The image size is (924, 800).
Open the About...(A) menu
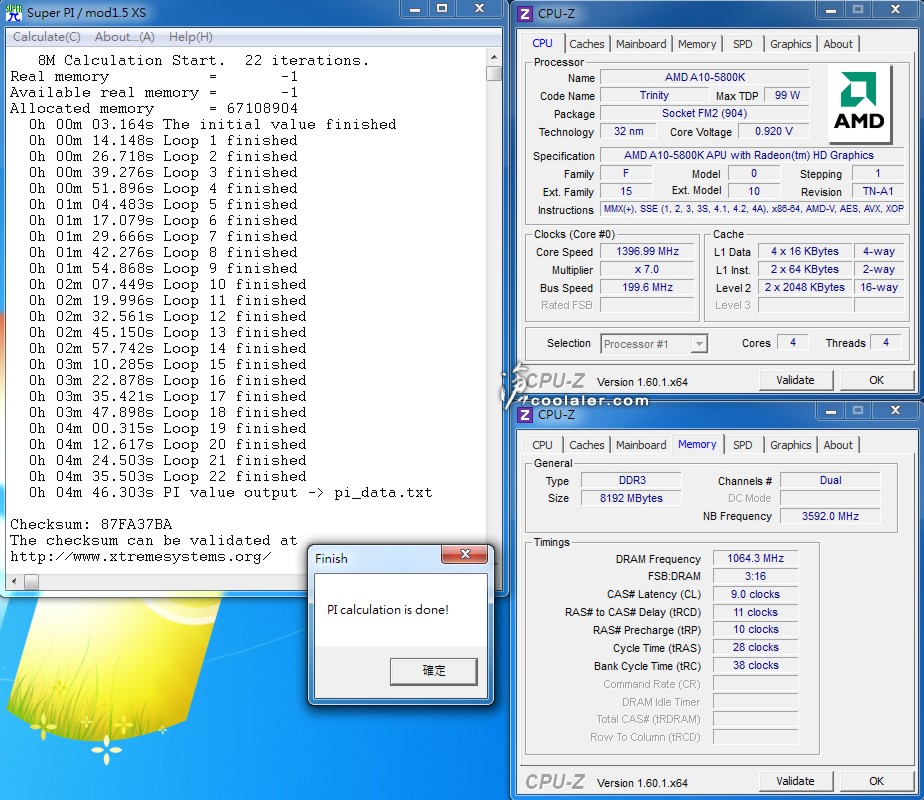click(125, 37)
